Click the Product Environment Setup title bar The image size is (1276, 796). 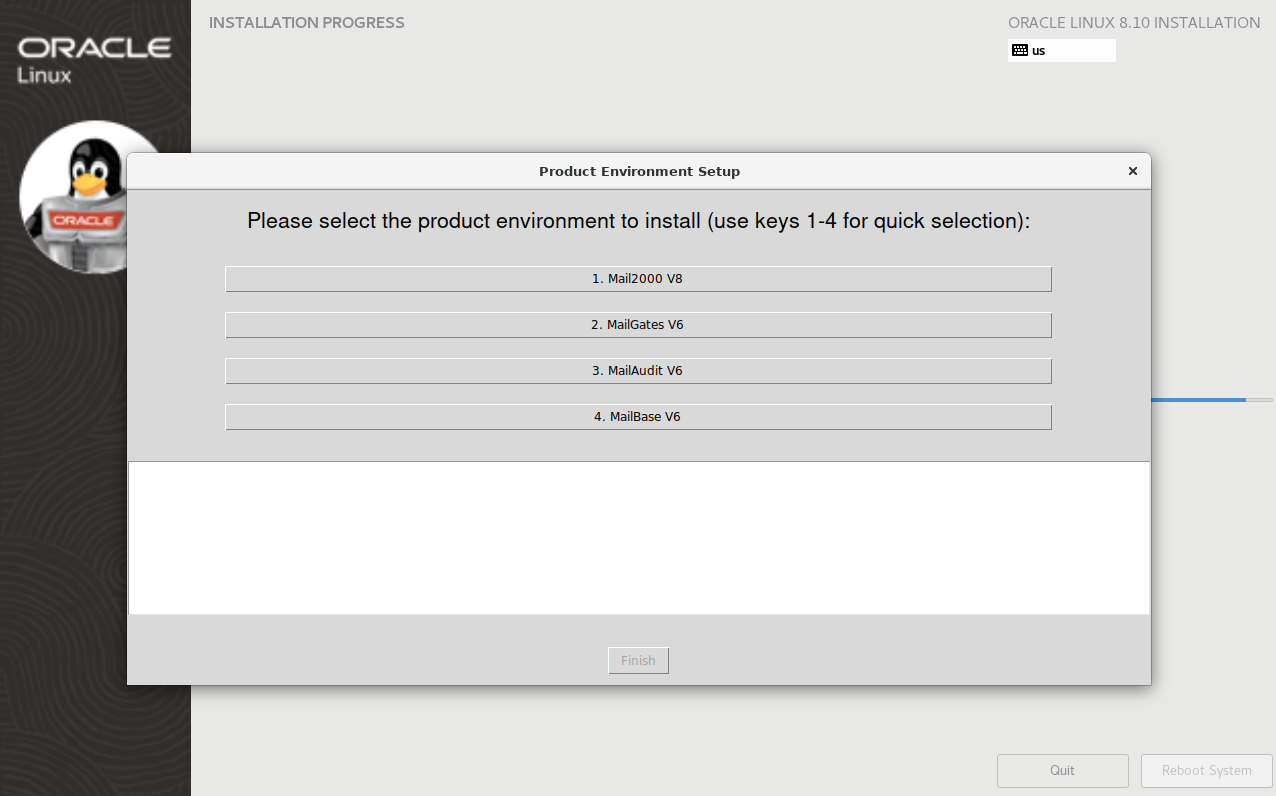[x=639, y=171]
